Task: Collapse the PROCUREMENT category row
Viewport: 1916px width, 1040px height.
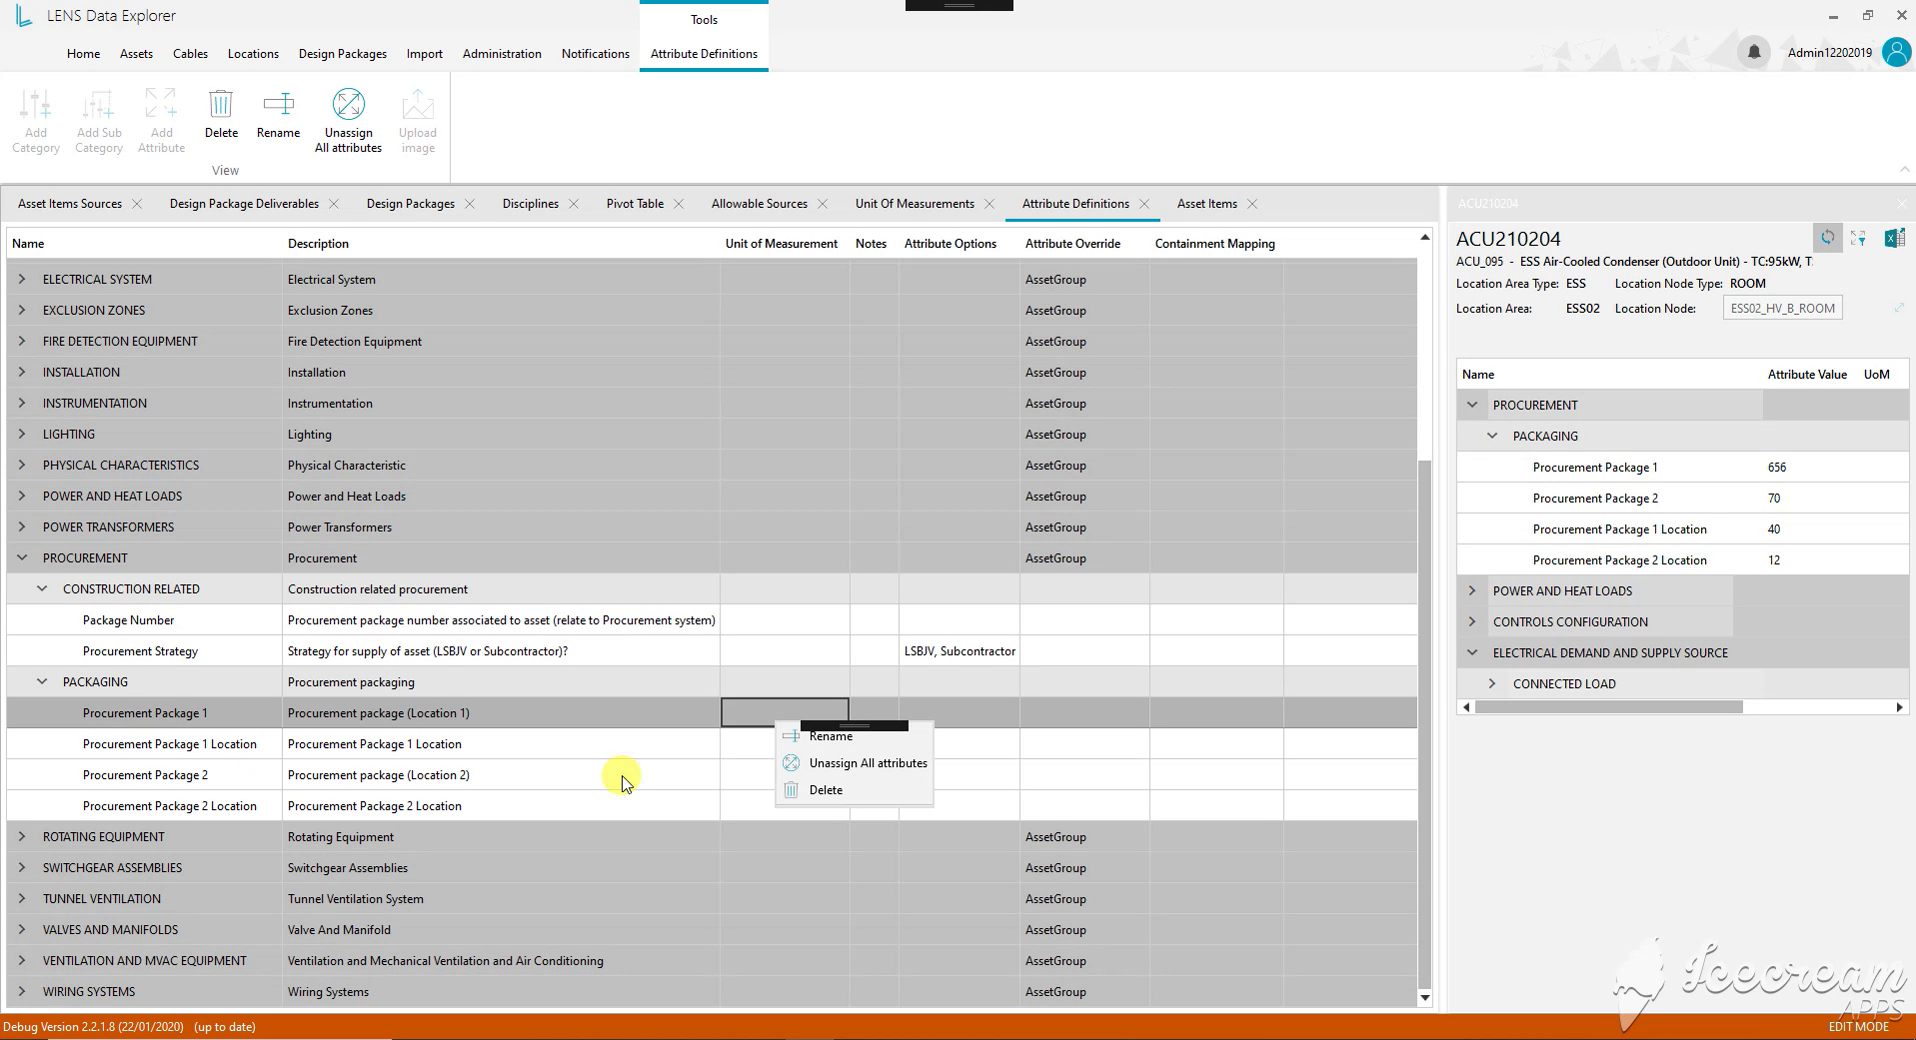Action: click(x=22, y=558)
